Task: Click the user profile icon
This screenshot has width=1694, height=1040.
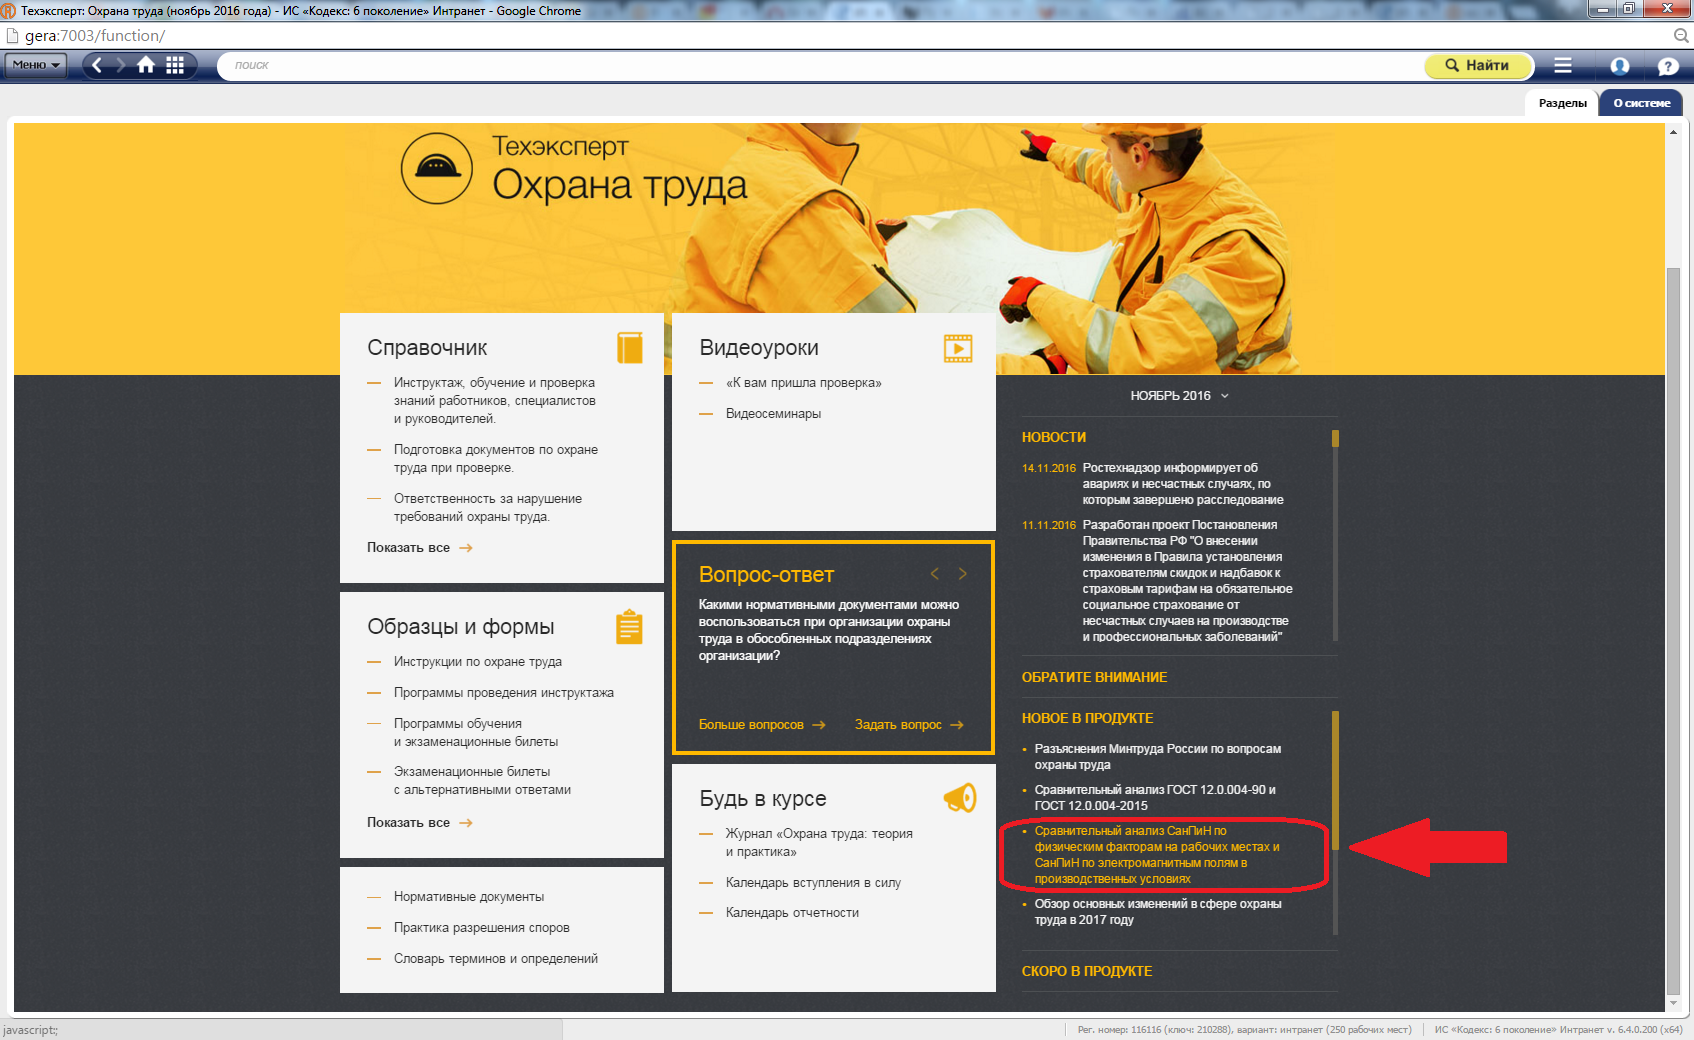Action: [1619, 66]
